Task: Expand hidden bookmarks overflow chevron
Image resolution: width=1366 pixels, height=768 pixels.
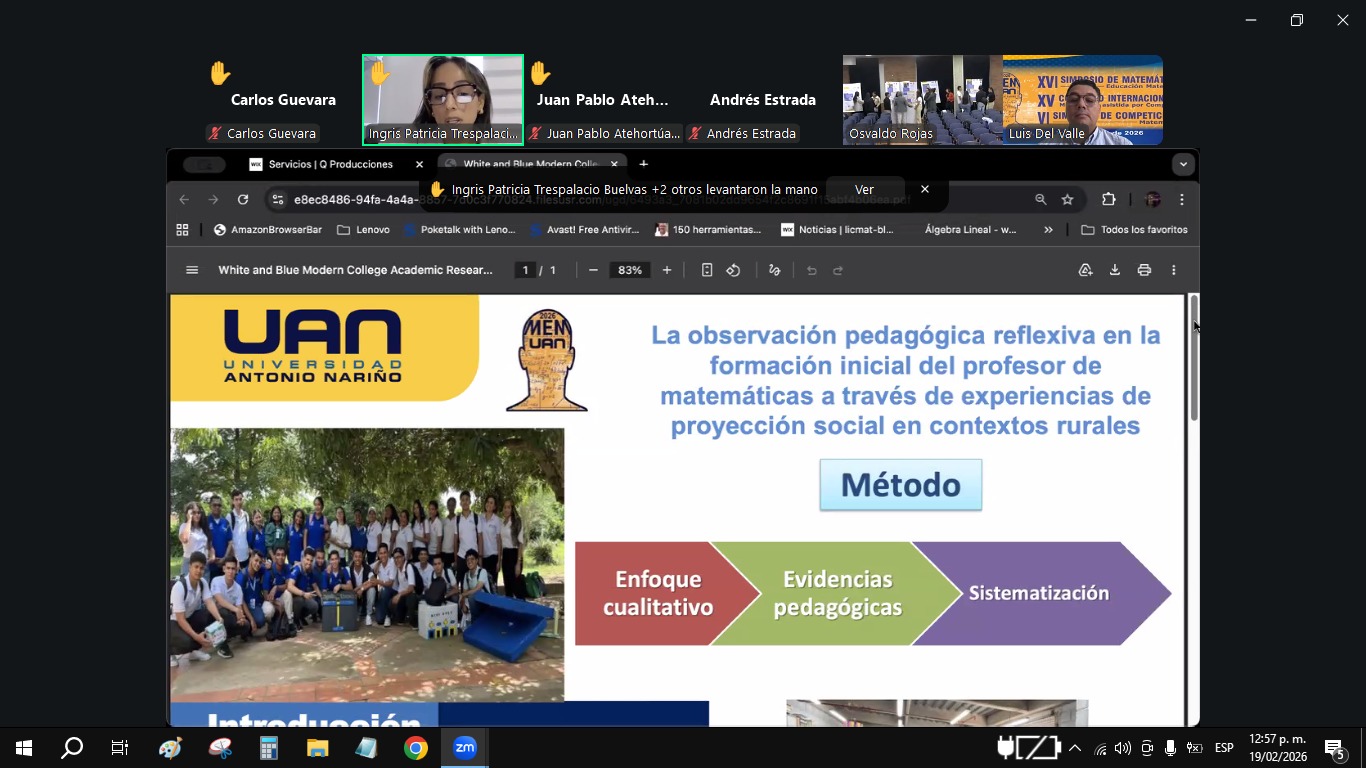Action: (x=1048, y=229)
